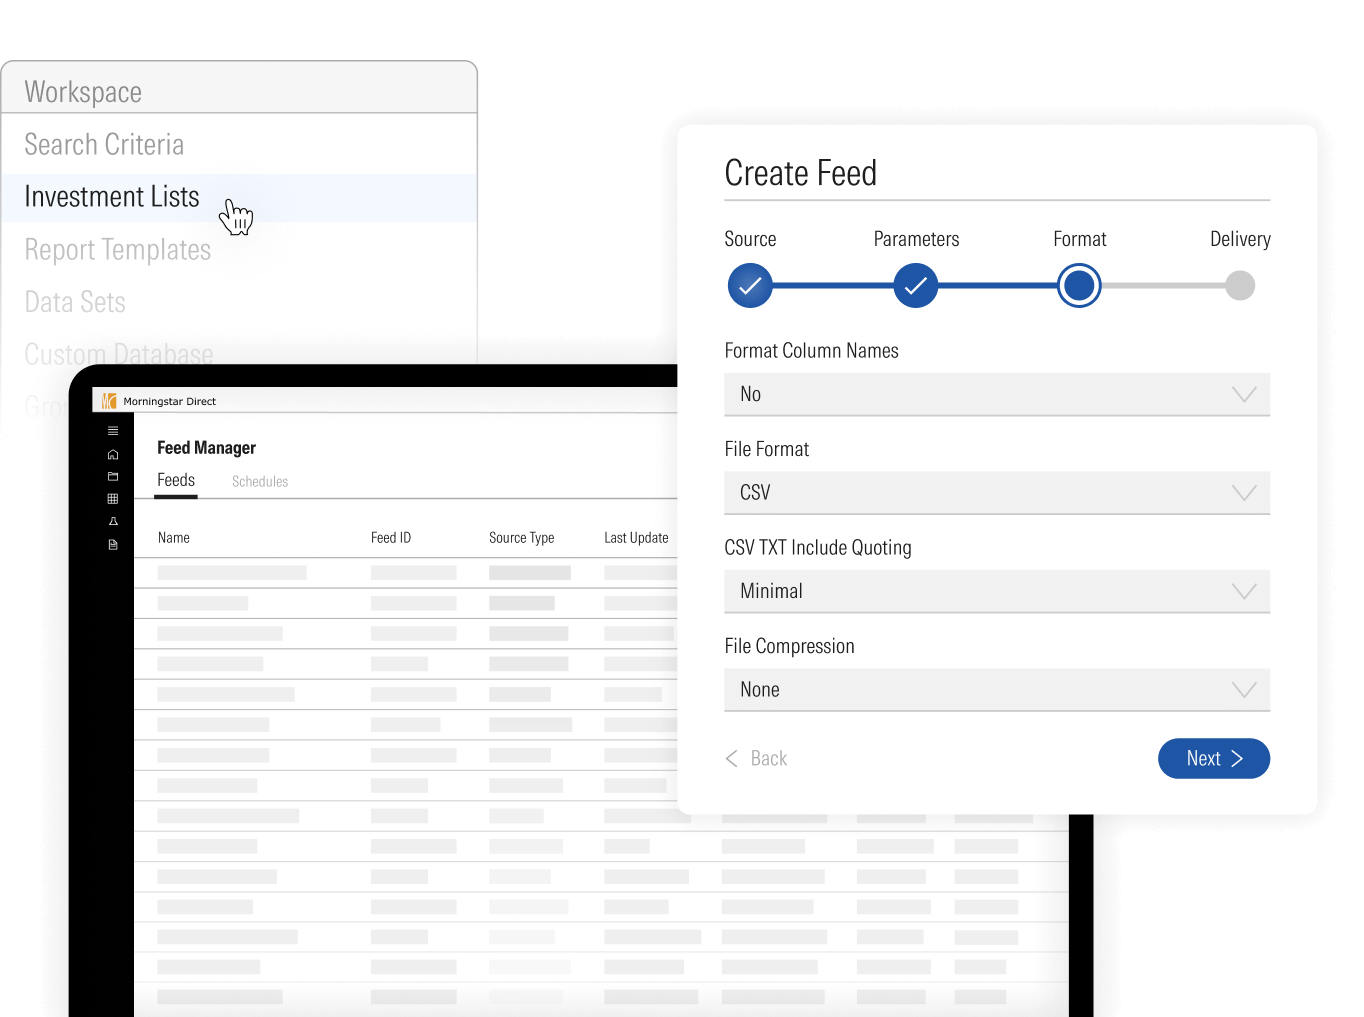The width and height of the screenshot is (1364, 1017).
Task: Click the document icon in the sidebar
Action: 113,545
